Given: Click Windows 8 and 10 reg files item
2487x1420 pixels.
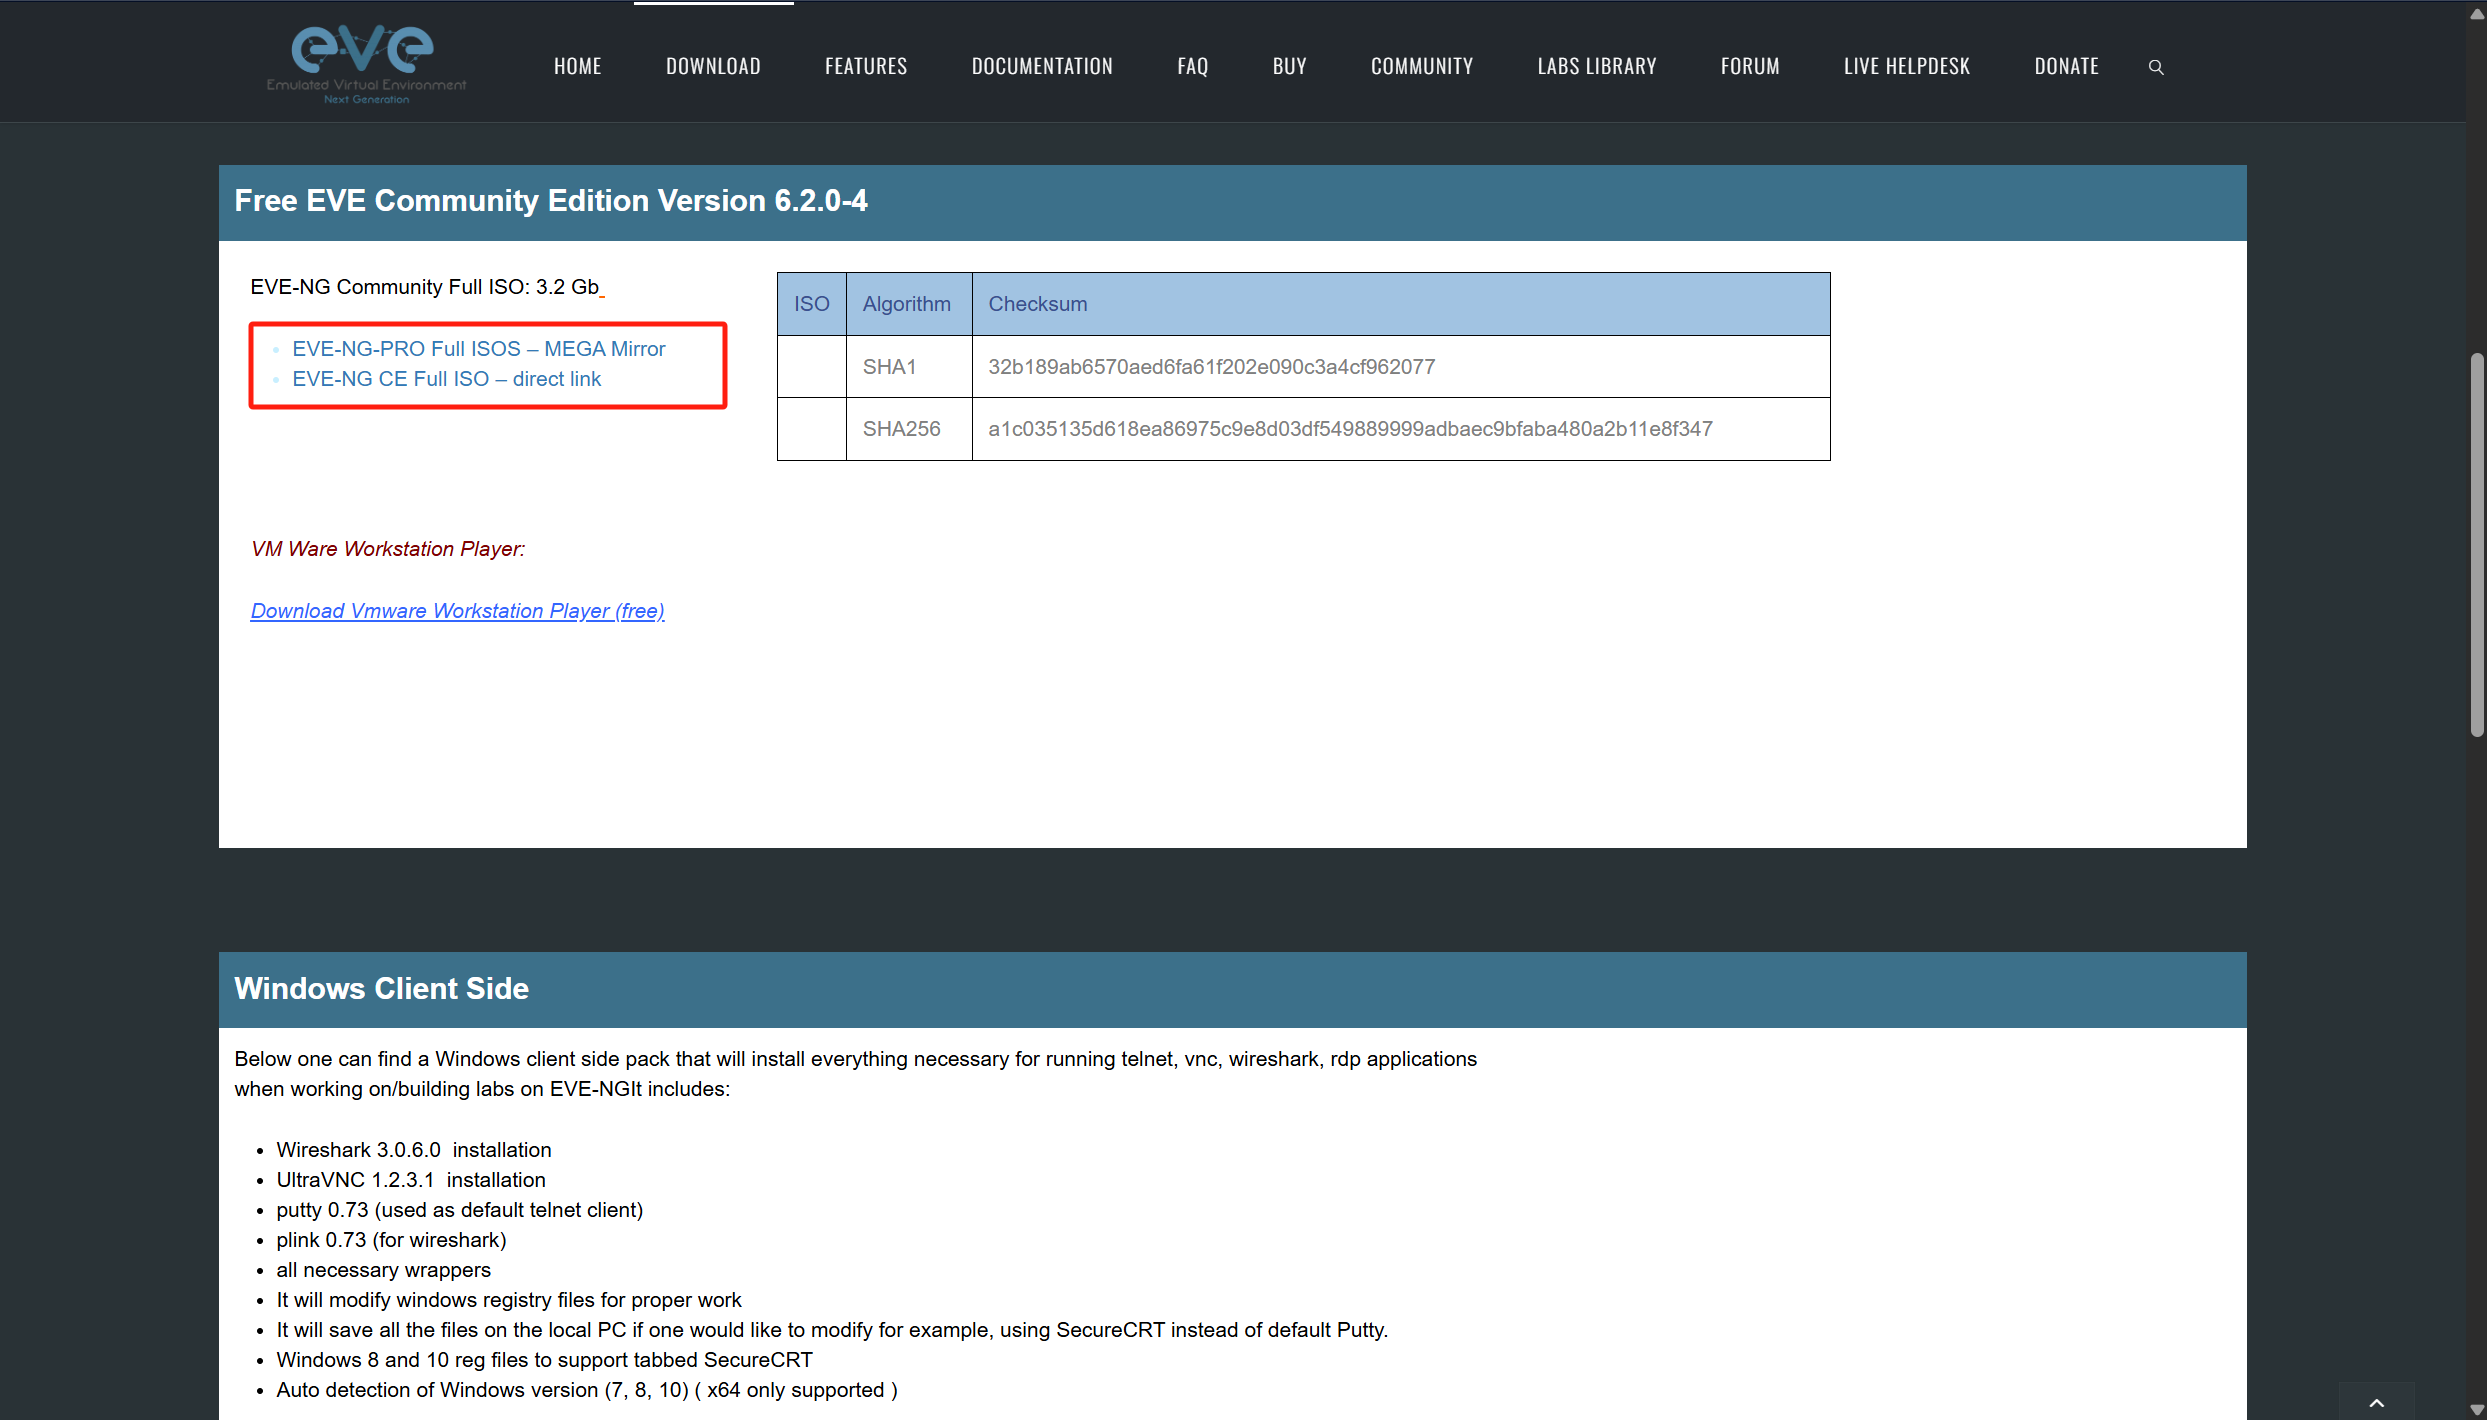Looking at the screenshot, I should [545, 1360].
